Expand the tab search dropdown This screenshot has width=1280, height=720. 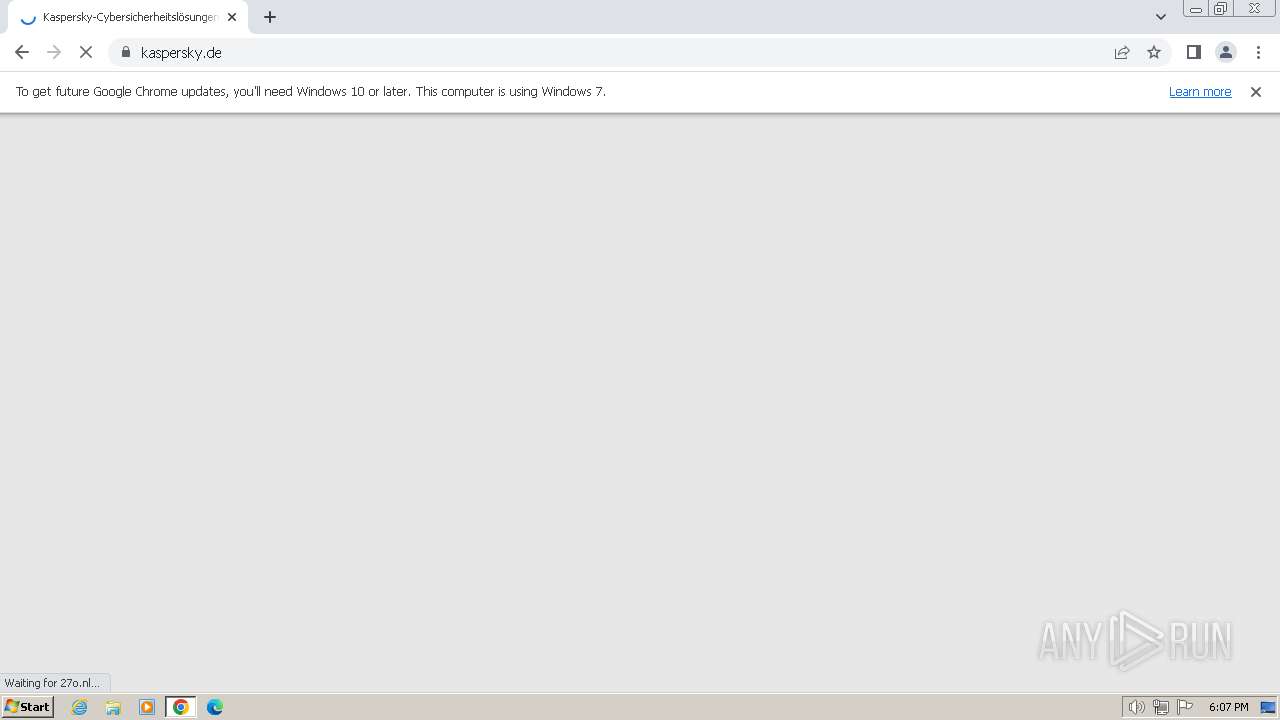pyautogui.click(x=1161, y=17)
